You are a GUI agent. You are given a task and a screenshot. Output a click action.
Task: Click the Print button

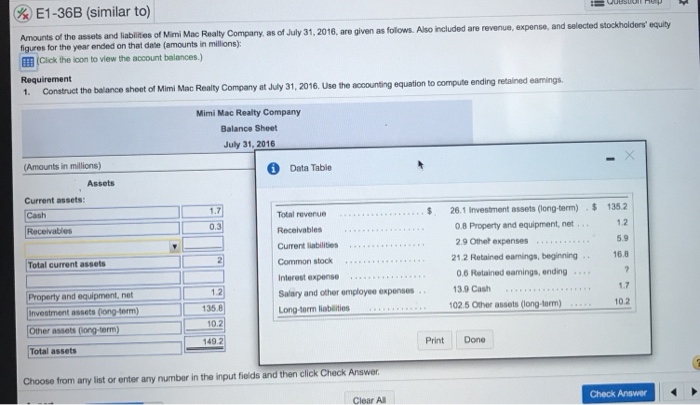pos(434,340)
